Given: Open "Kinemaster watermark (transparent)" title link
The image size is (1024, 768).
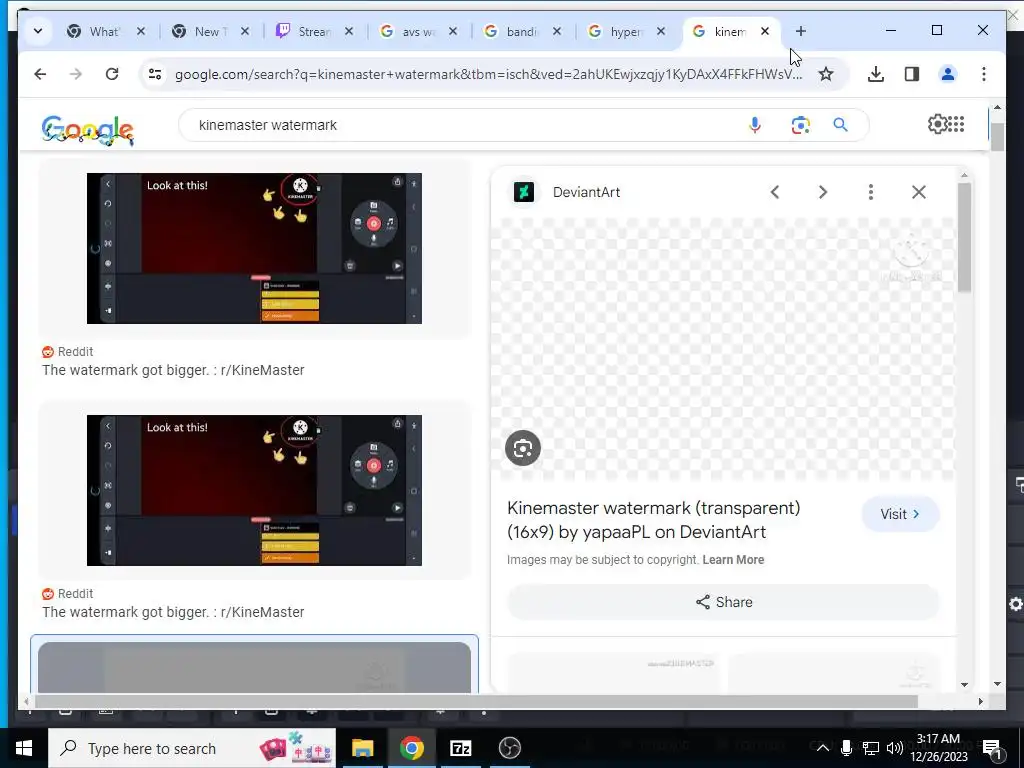Looking at the screenshot, I should point(653,520).
